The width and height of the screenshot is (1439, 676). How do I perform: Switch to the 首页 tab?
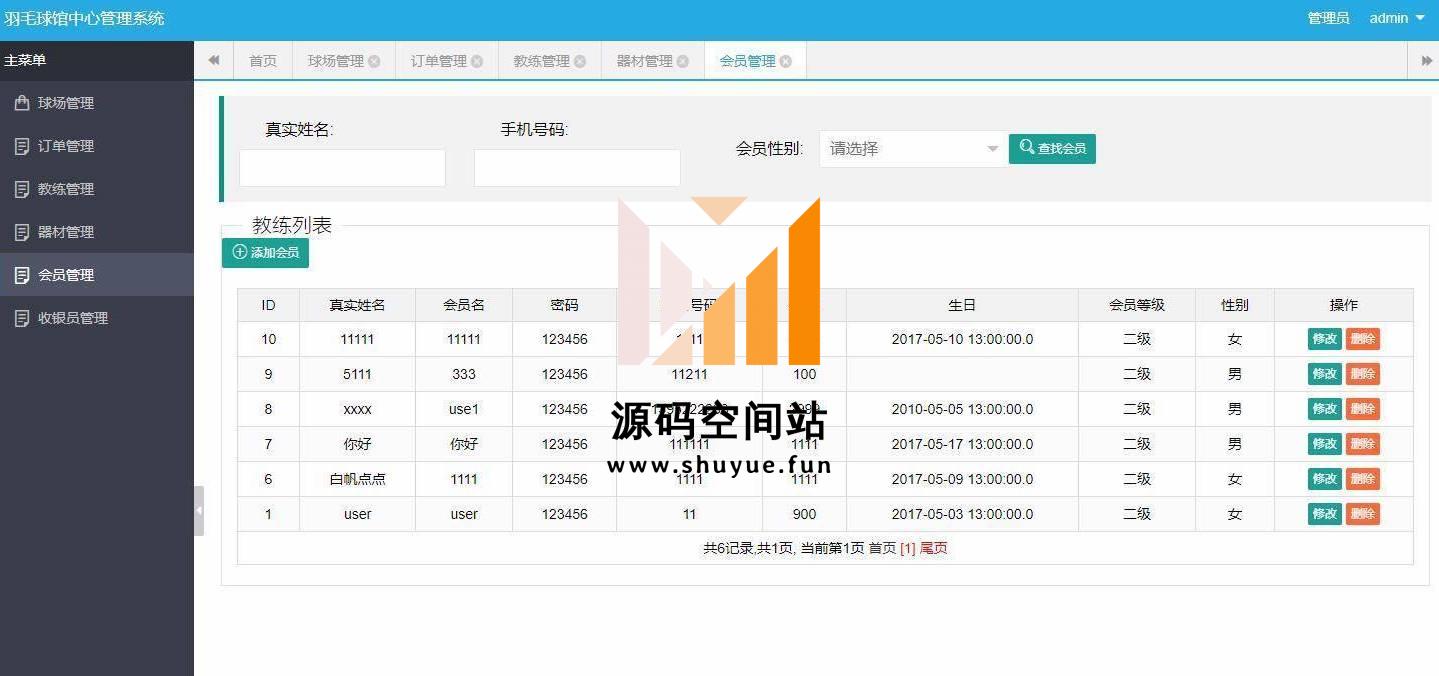tap(263, 61)
